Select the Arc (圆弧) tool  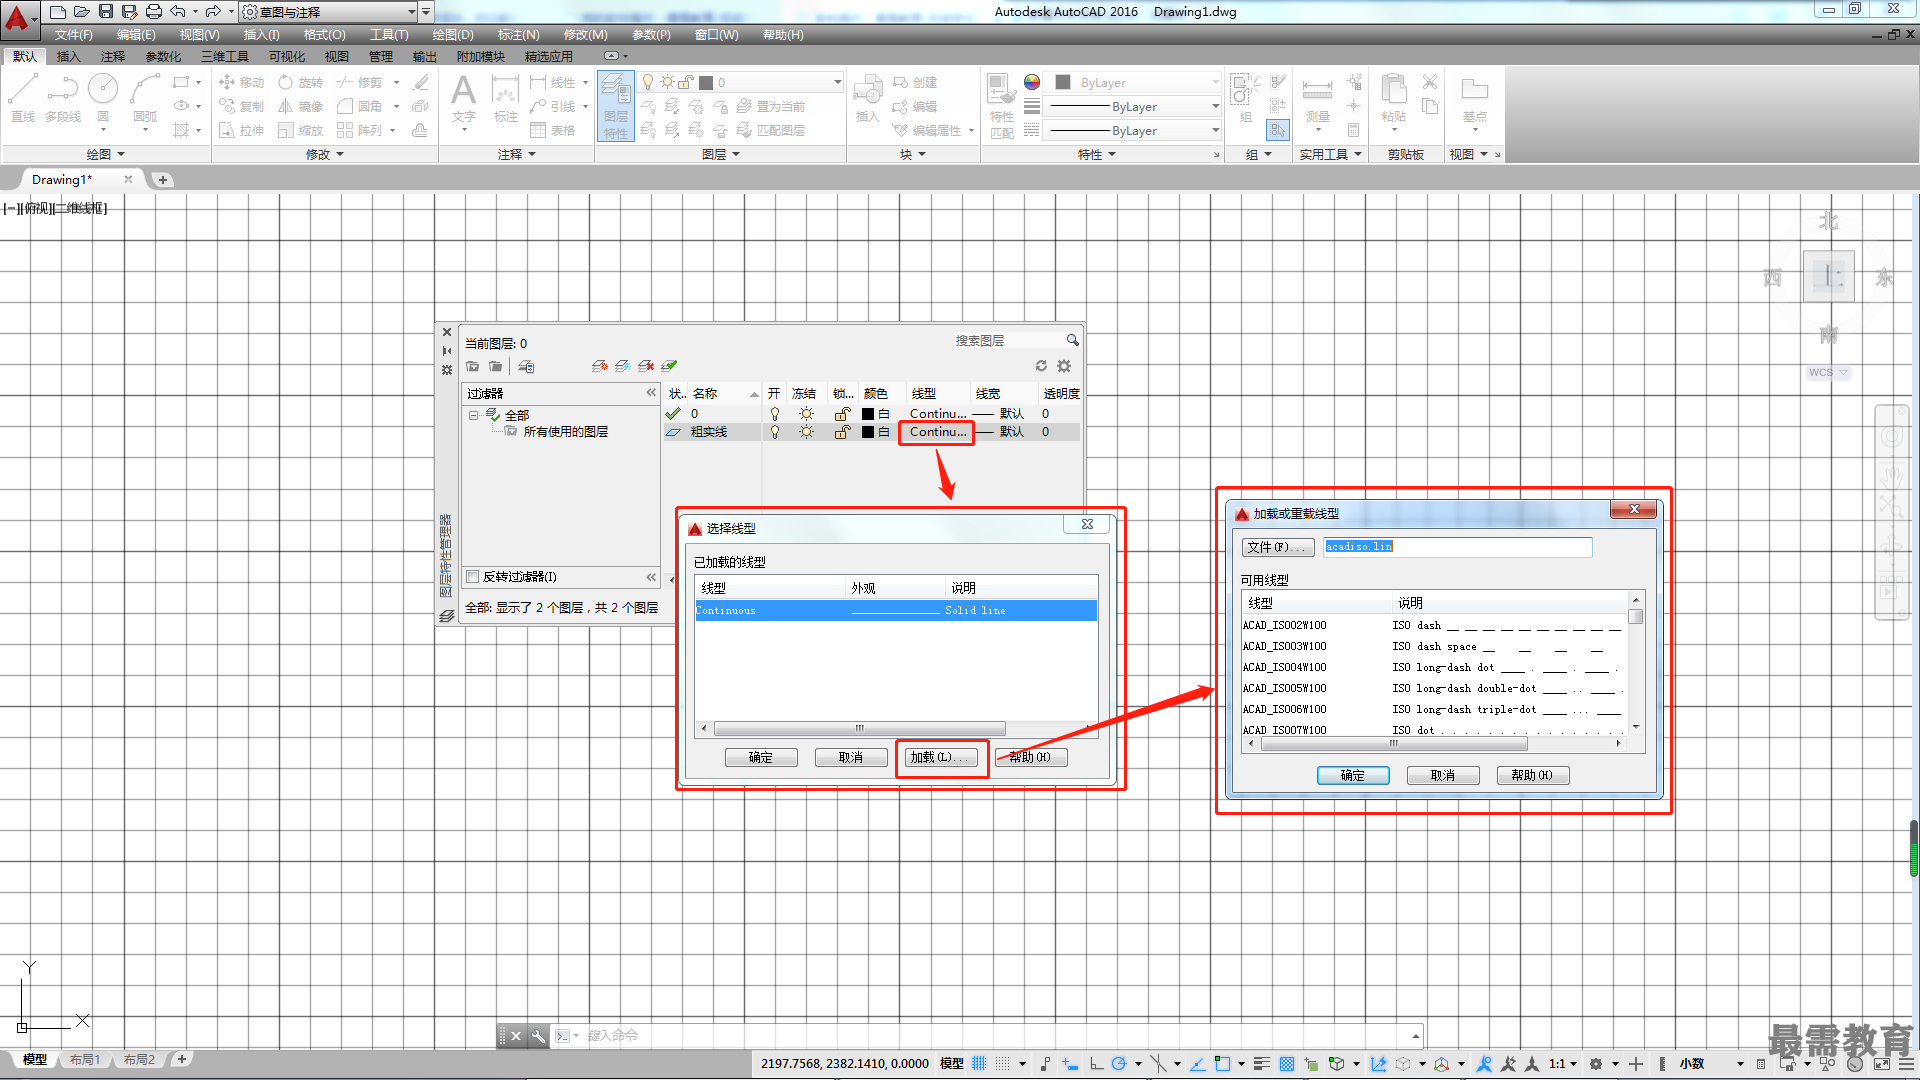point(145,98)
